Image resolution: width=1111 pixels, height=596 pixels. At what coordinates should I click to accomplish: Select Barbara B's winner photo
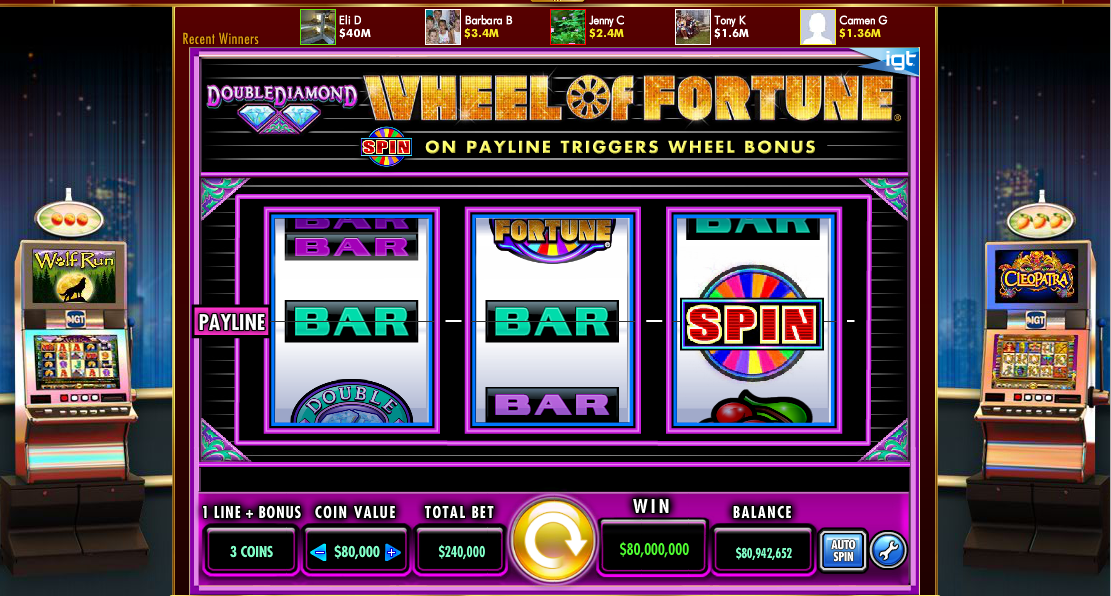pyautogui.click(x=443, y=27)
